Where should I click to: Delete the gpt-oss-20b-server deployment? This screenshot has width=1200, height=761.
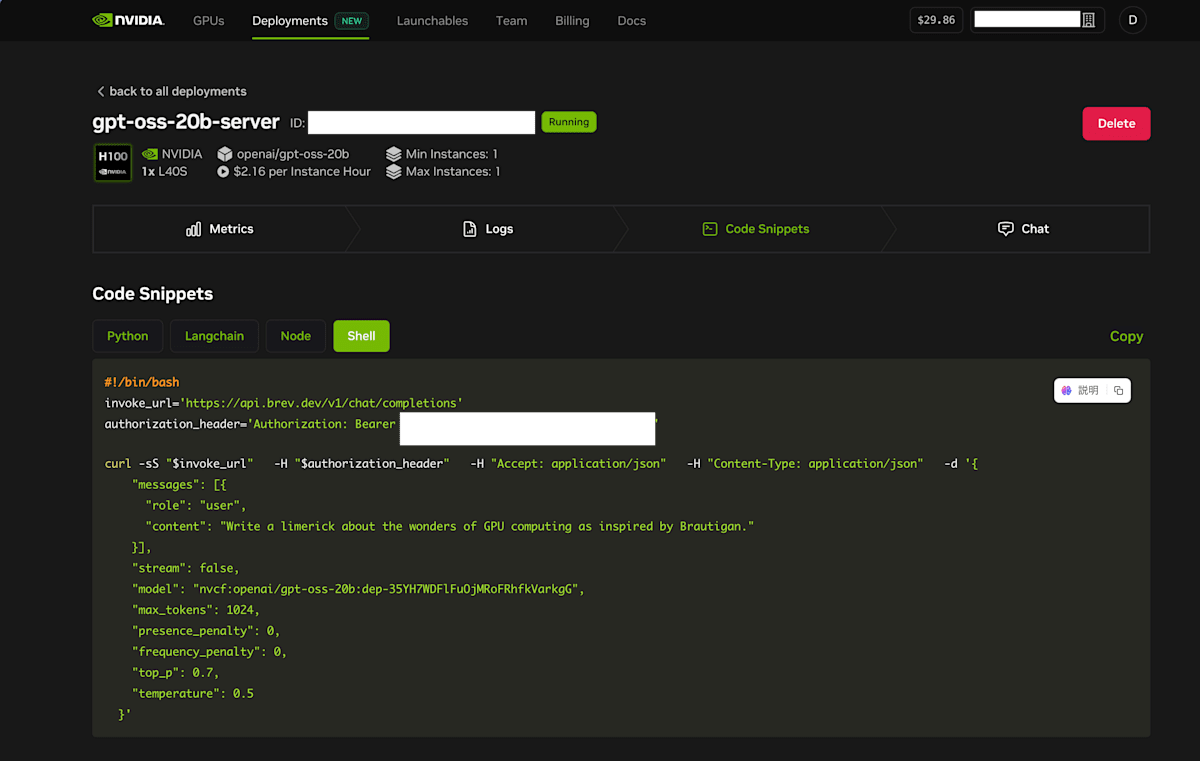click(1116, 124)
